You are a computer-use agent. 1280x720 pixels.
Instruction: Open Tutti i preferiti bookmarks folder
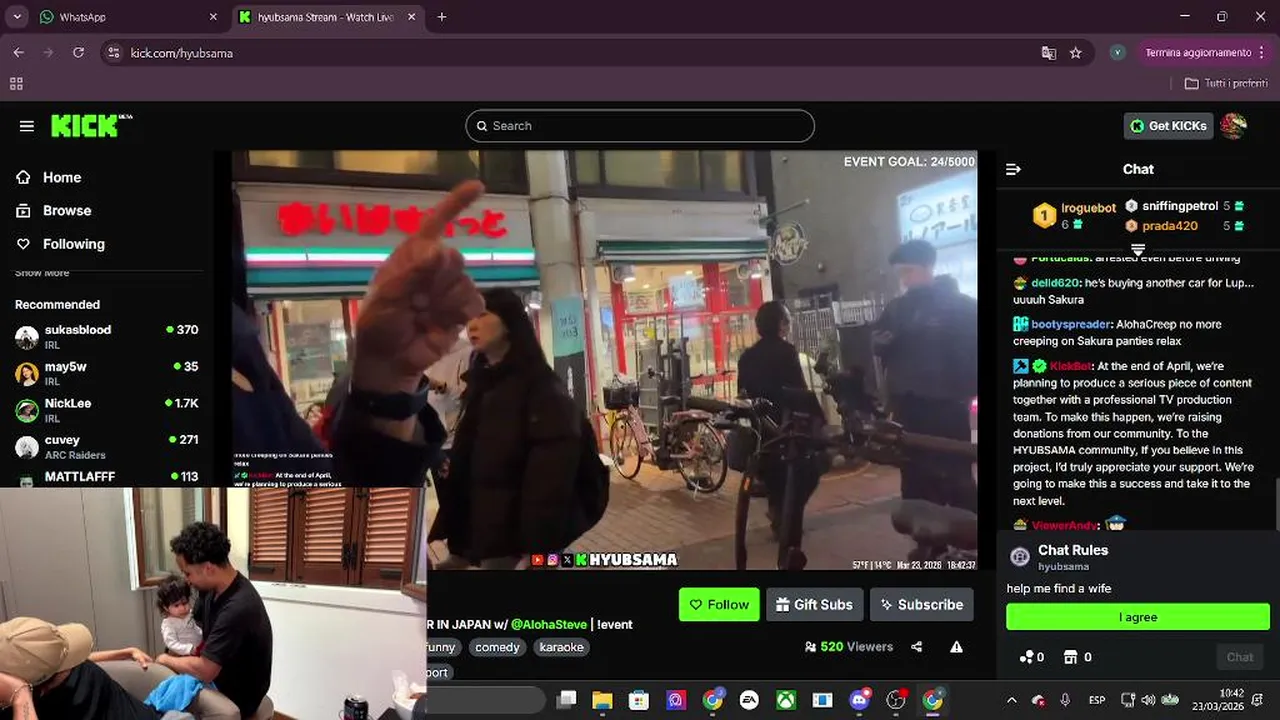click(x=1226, y=84)
